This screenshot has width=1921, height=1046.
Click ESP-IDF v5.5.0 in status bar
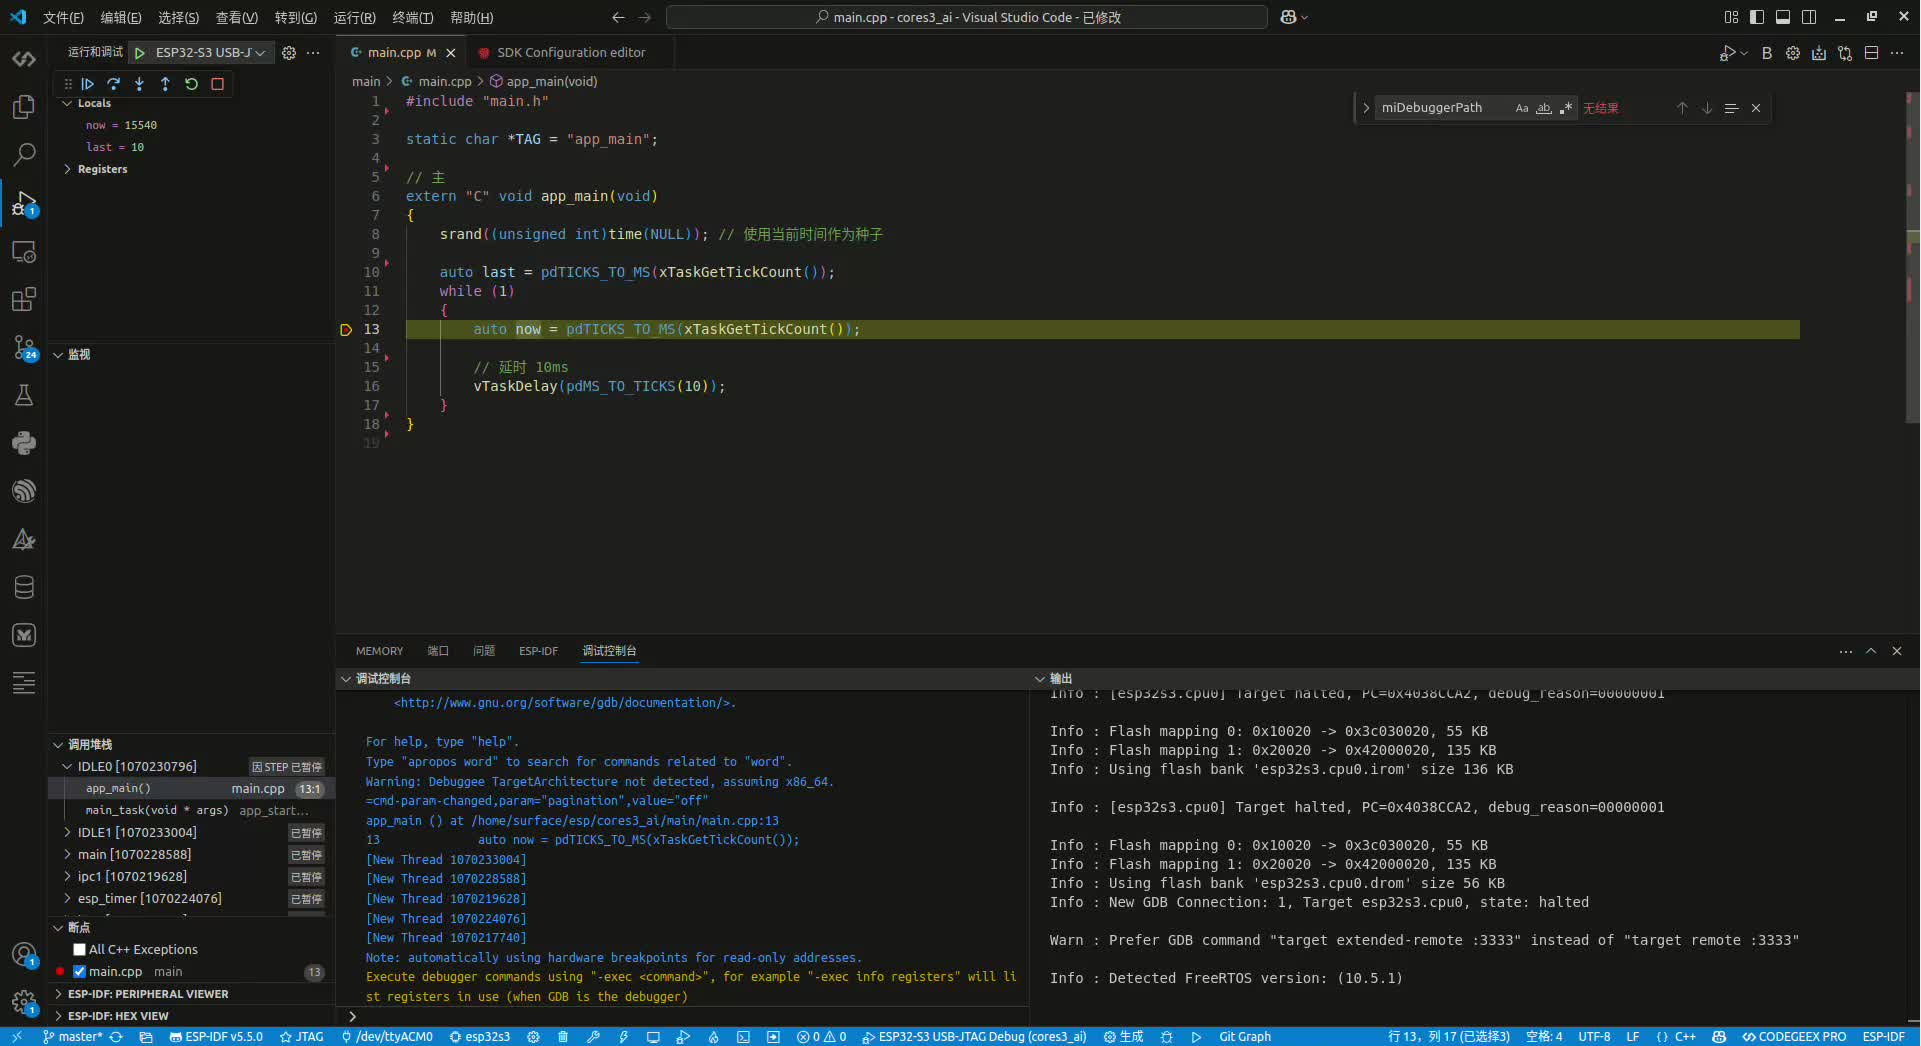216,1037
